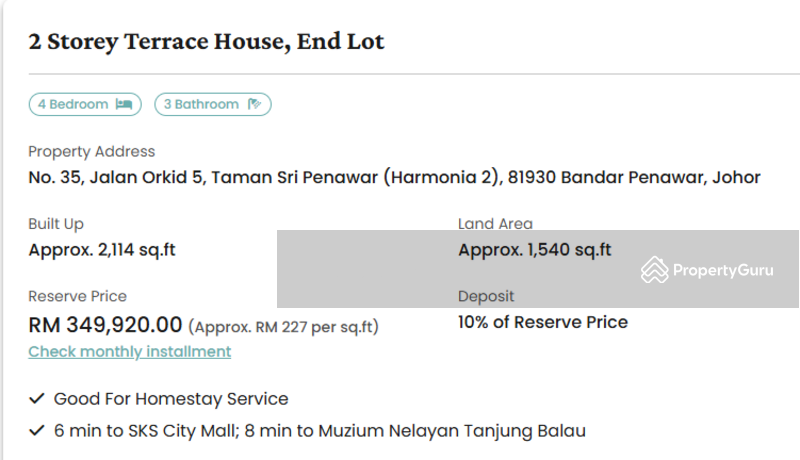Select the 3 Bathroom tag
Viewport: 800px width, 460px height.
pos(213,105)
